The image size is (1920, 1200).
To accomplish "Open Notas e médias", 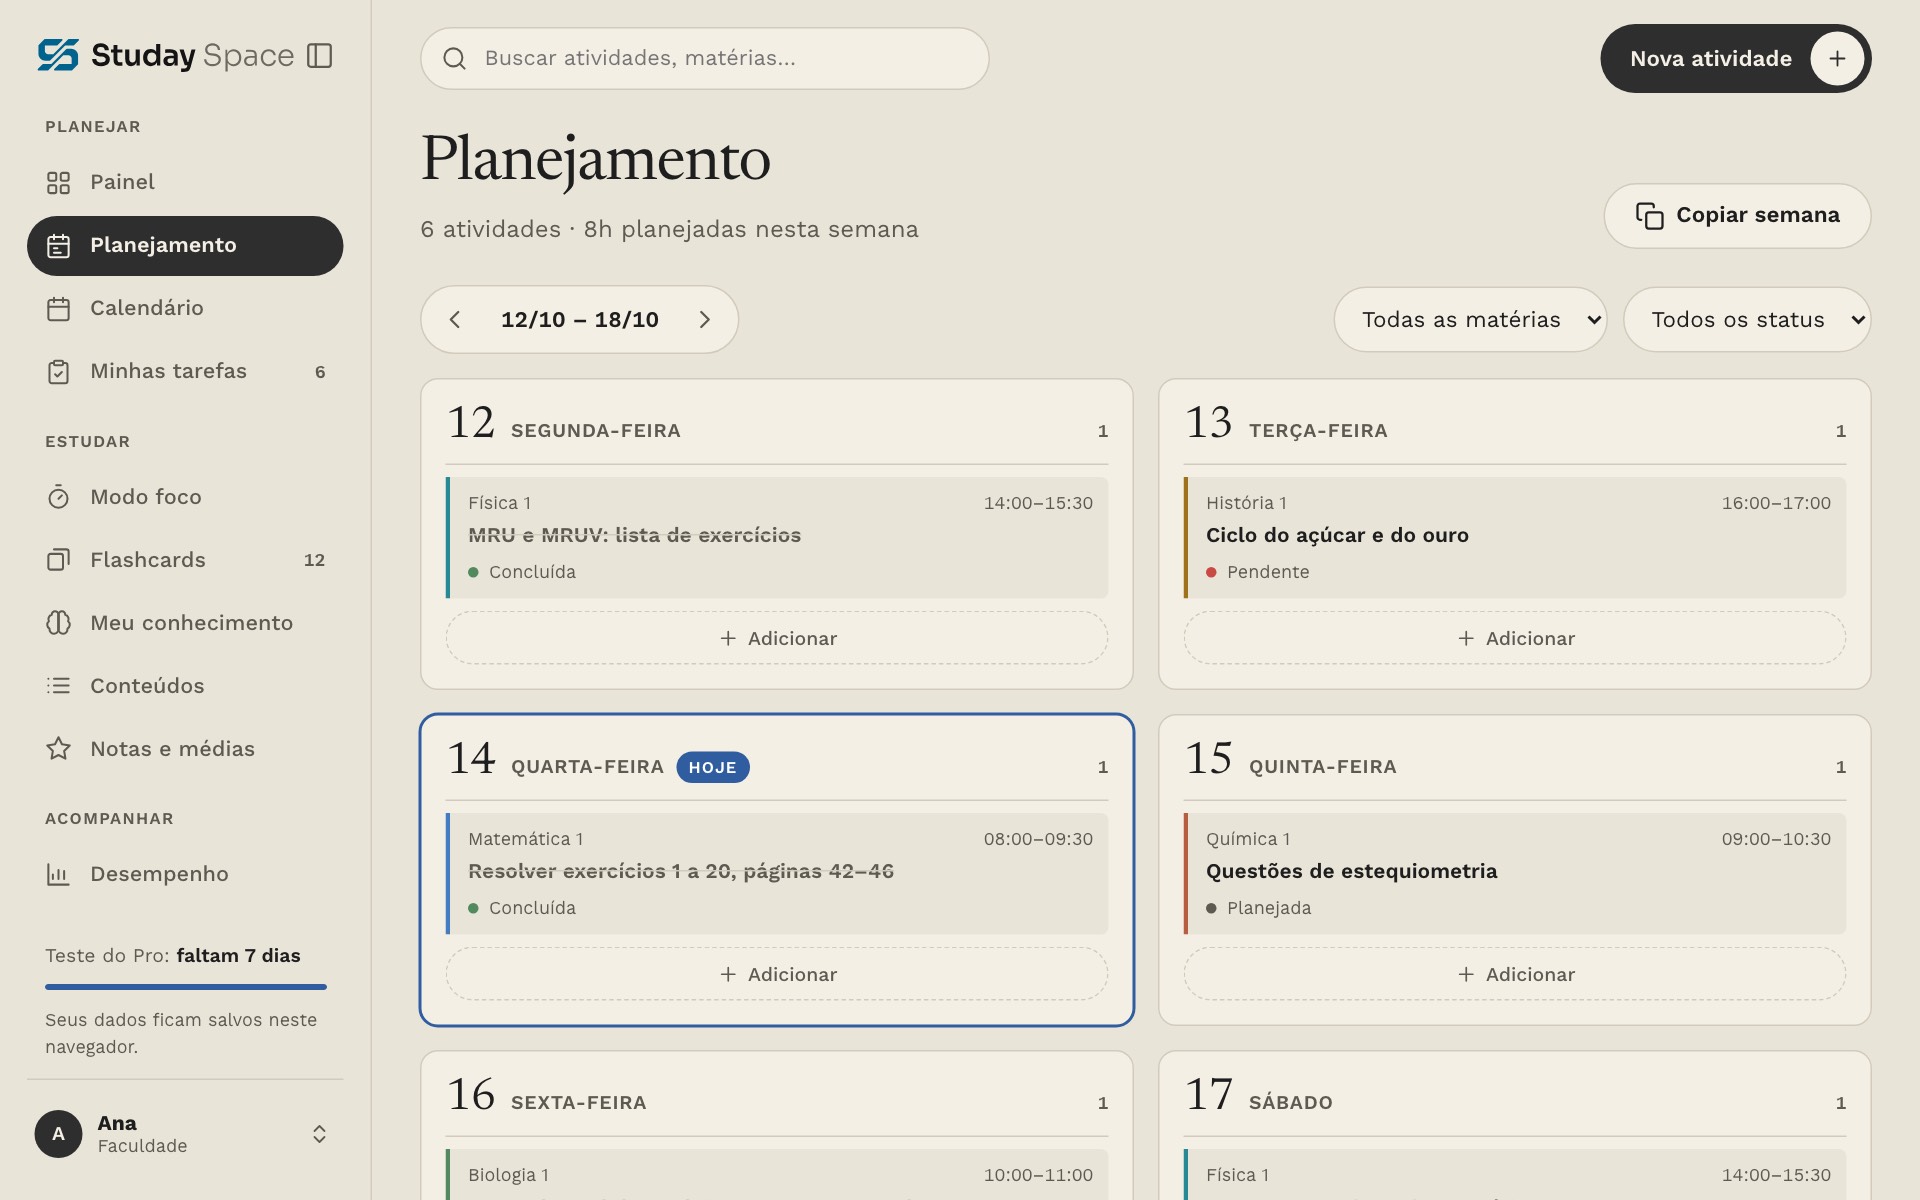I will pos(185,749).
